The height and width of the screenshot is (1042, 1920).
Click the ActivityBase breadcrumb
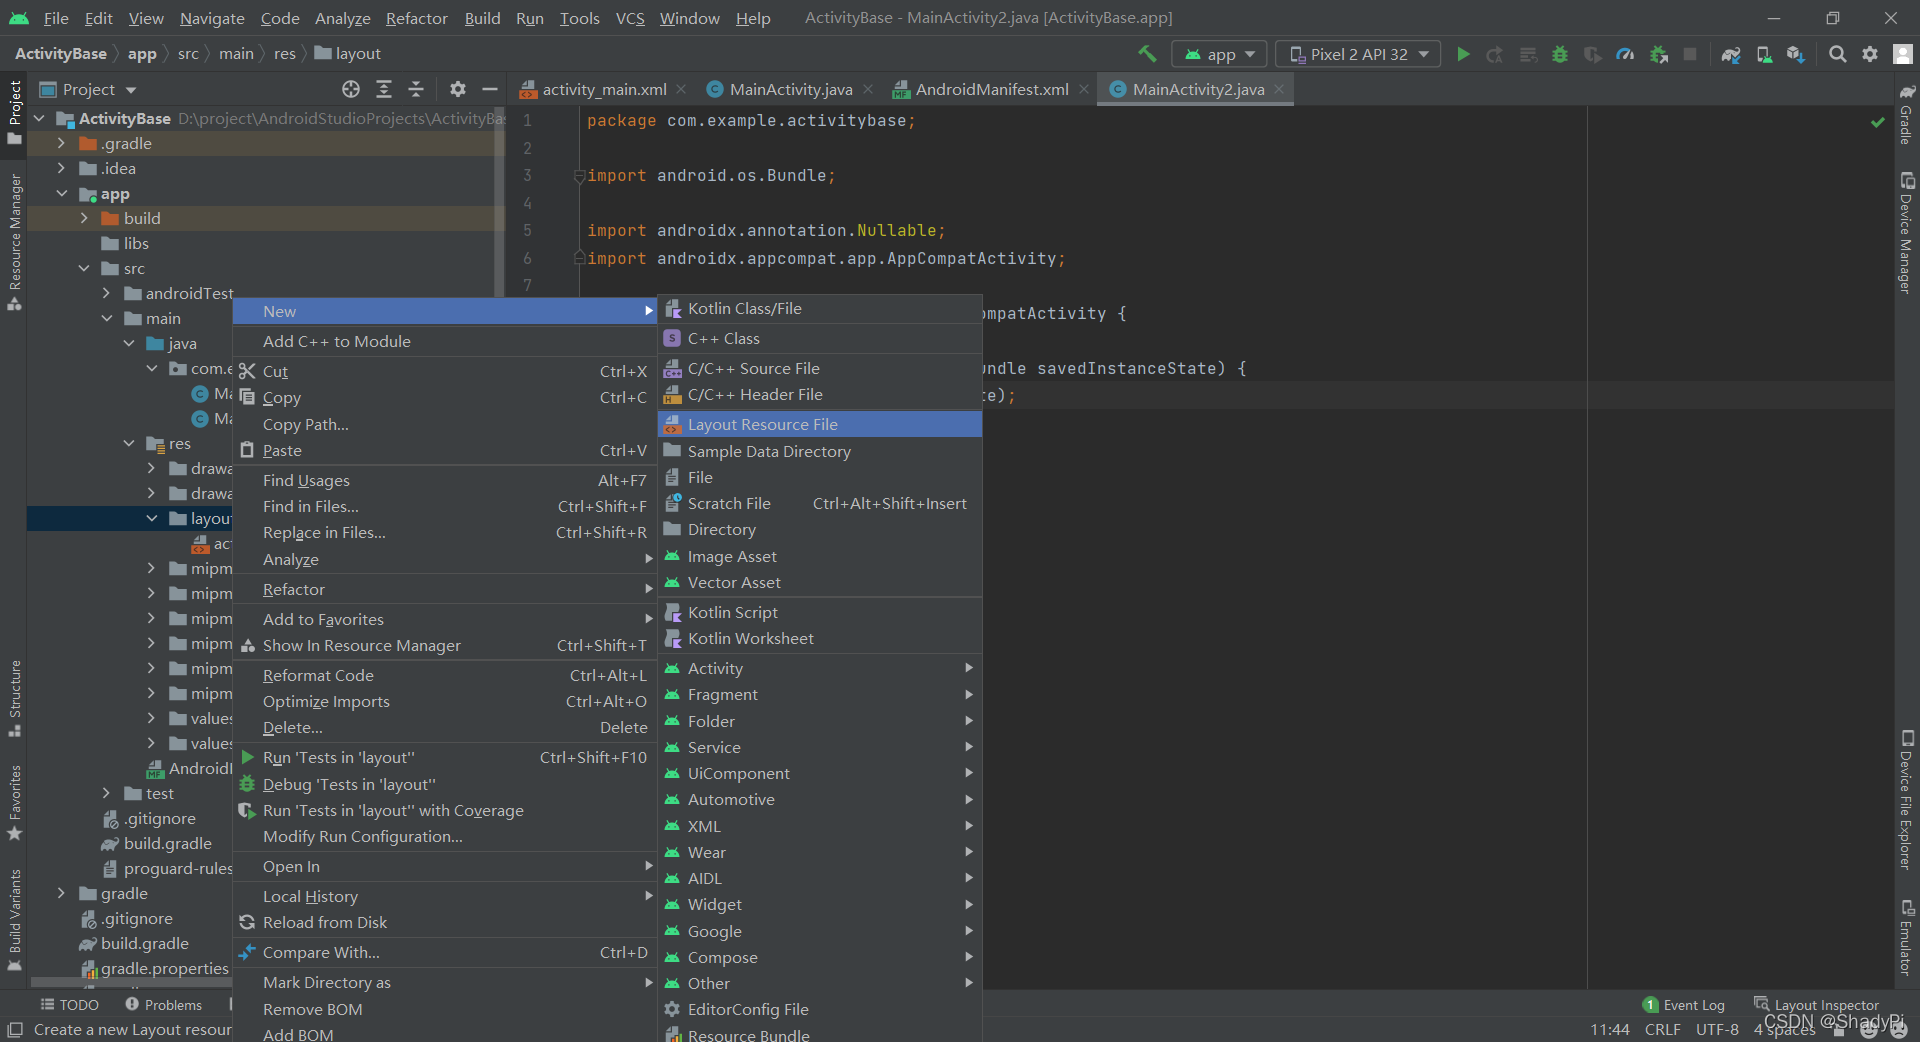(x=61, y=54)
